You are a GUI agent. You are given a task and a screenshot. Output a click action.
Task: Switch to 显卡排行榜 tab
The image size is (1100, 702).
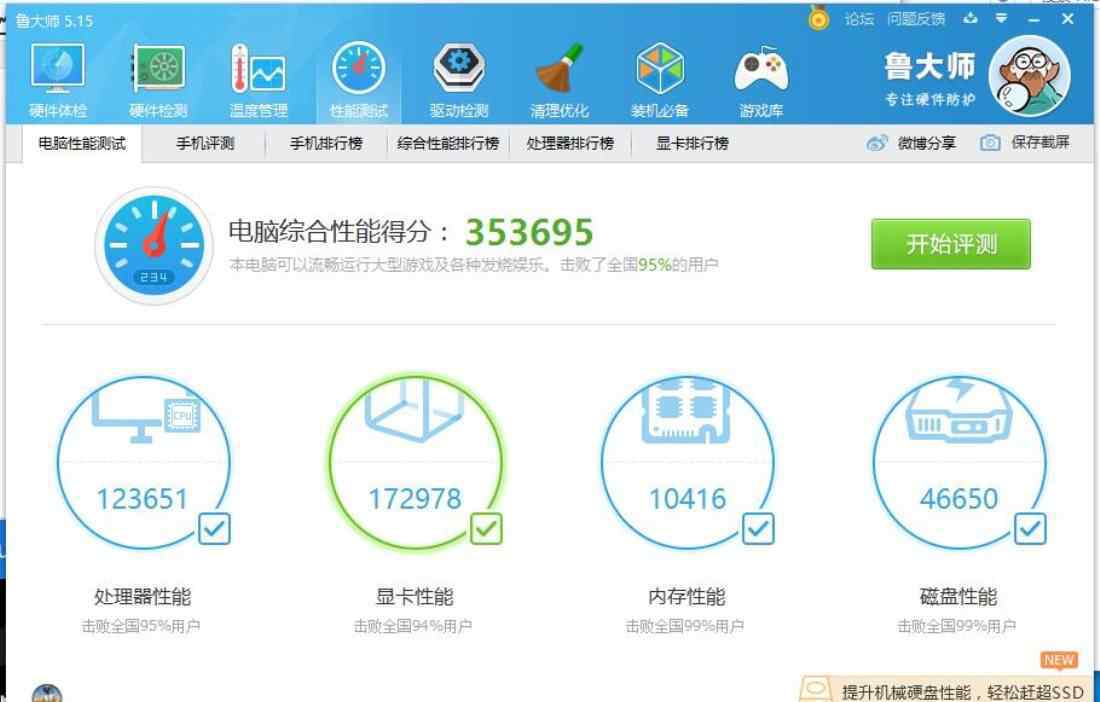[692, 144]
